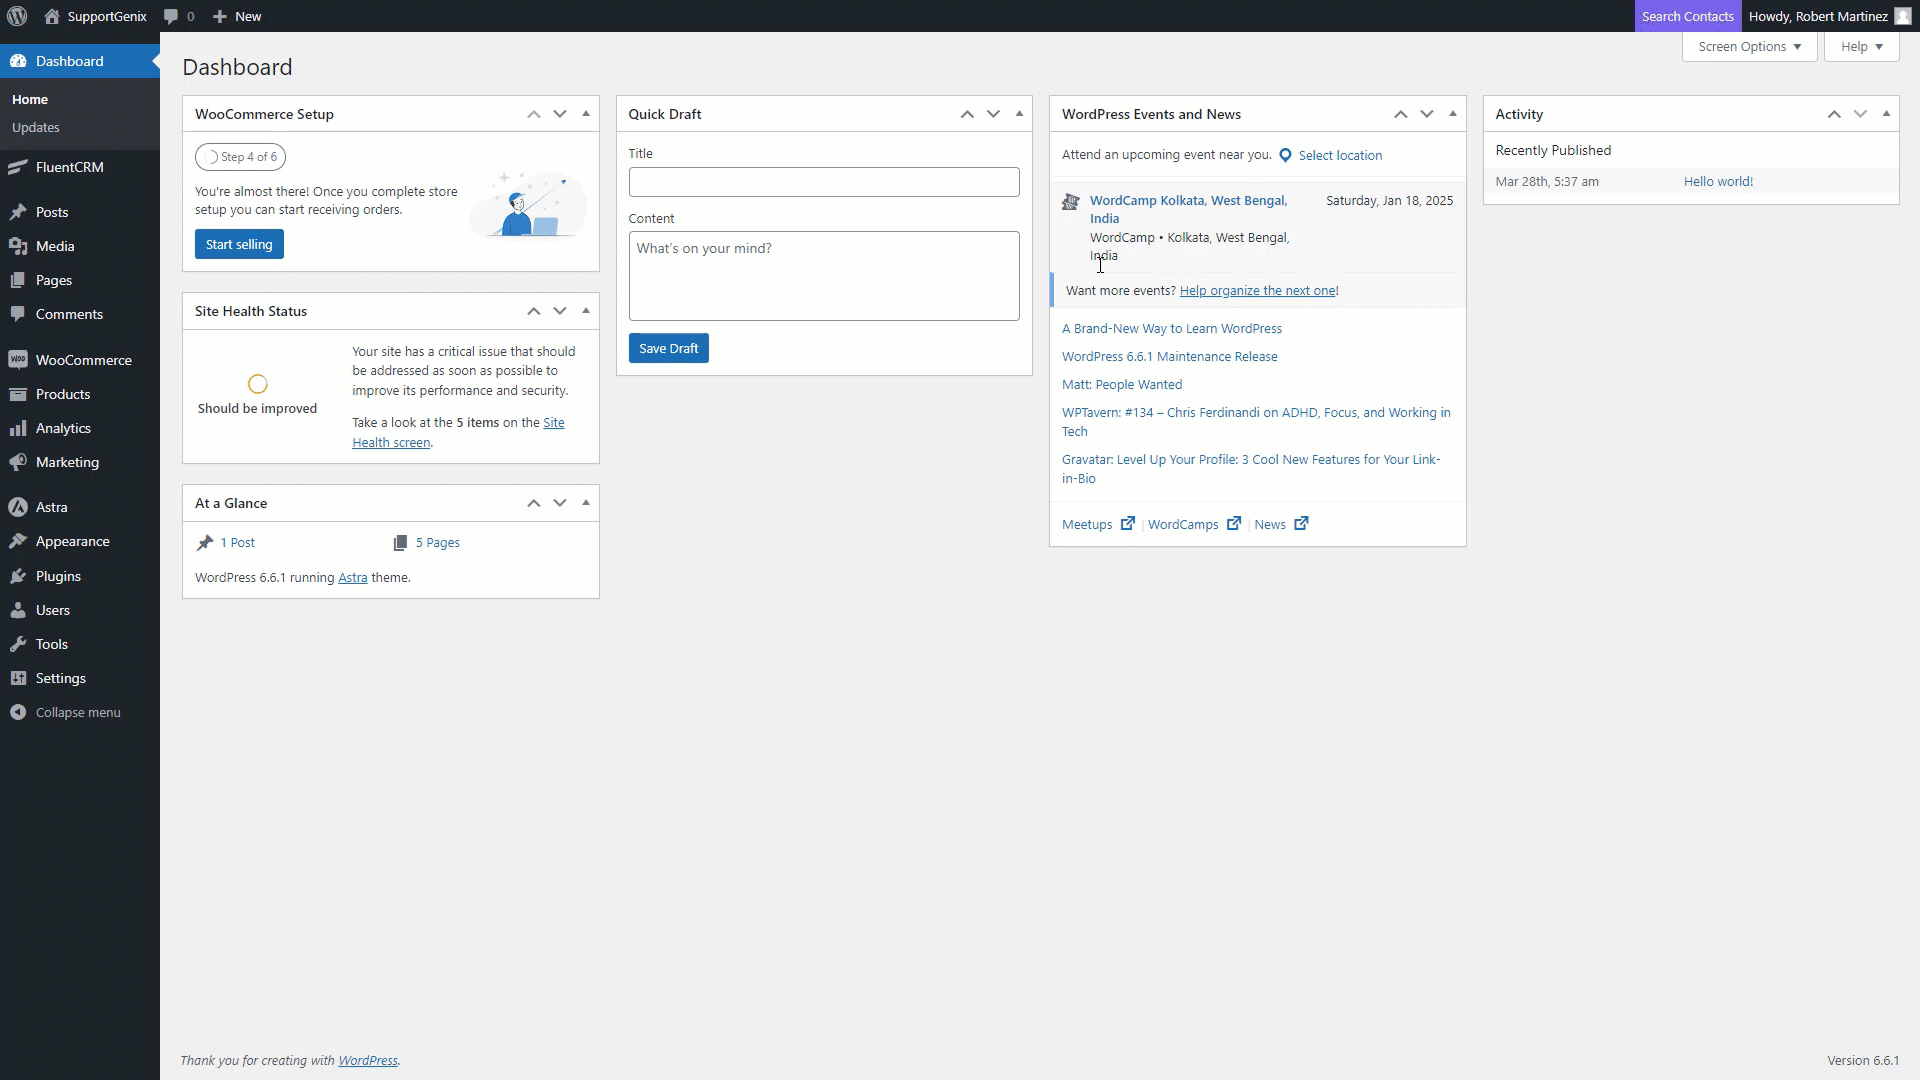Move WooCommerce Setup widget down
The width and height of the screenshot is (1920, 1080).
pos(560,114)
